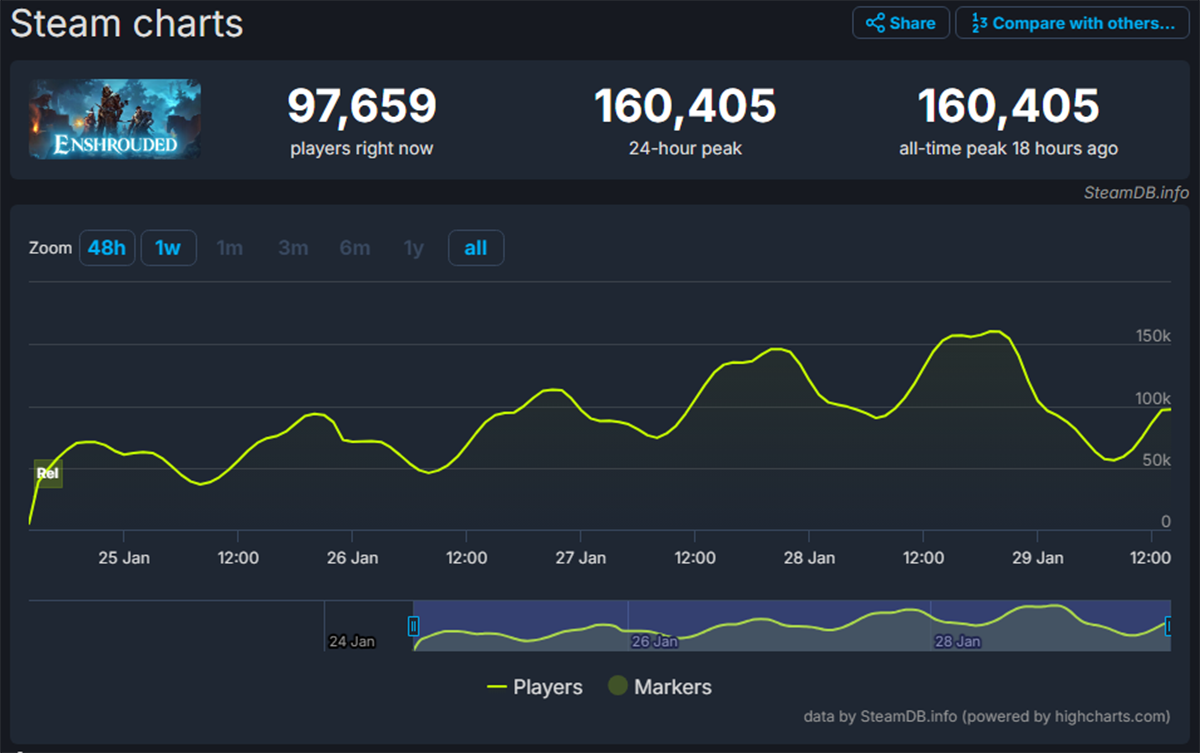Click the 24 Jan label in the navigator
The image size is (1200, 753).
[351, 641]
